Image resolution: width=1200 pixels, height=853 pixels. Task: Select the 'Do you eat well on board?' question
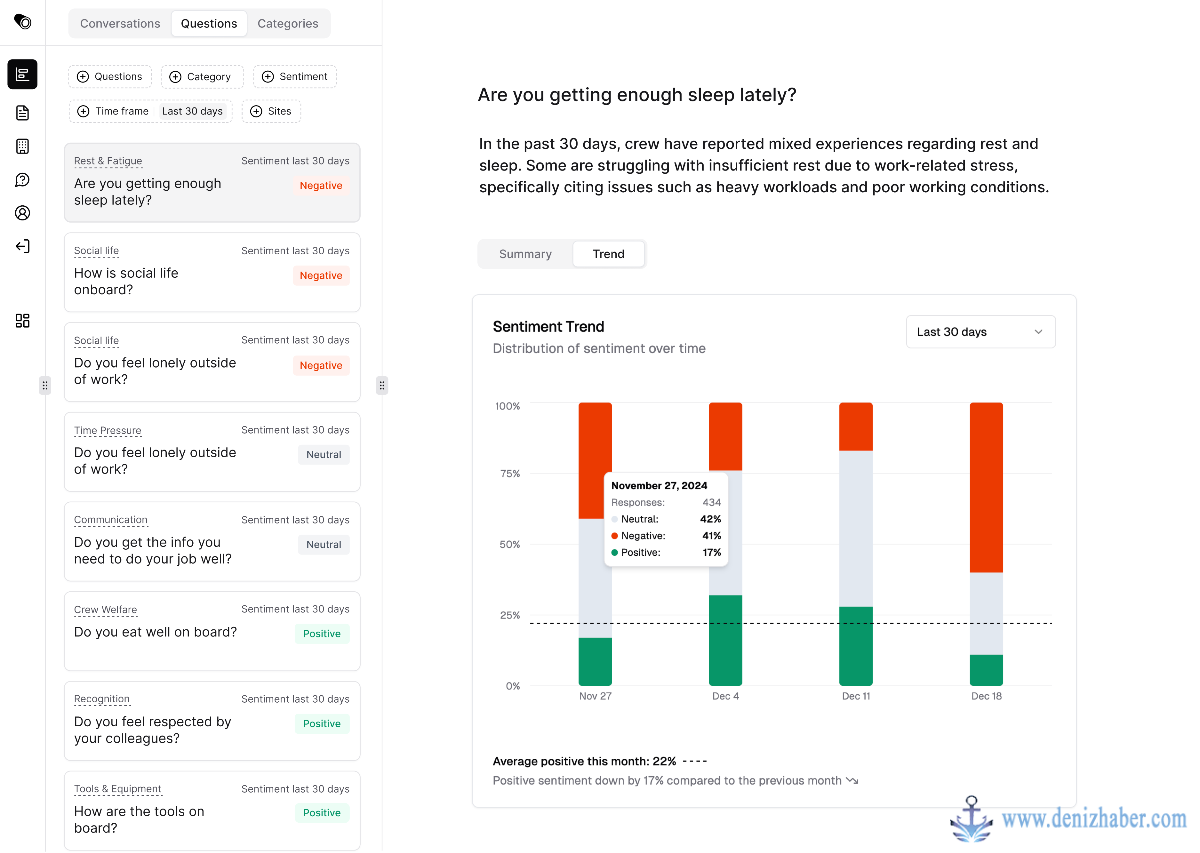(x=212, y=631)
